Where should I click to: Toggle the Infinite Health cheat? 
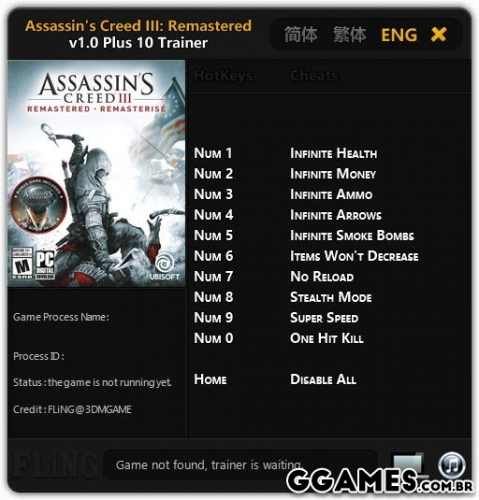pos(333,153)
